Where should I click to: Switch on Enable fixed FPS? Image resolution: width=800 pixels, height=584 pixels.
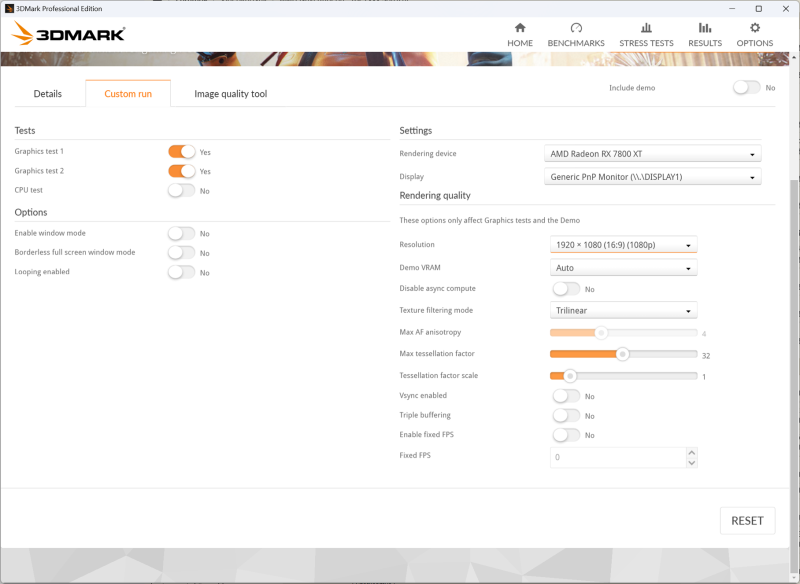coord(566,435)
